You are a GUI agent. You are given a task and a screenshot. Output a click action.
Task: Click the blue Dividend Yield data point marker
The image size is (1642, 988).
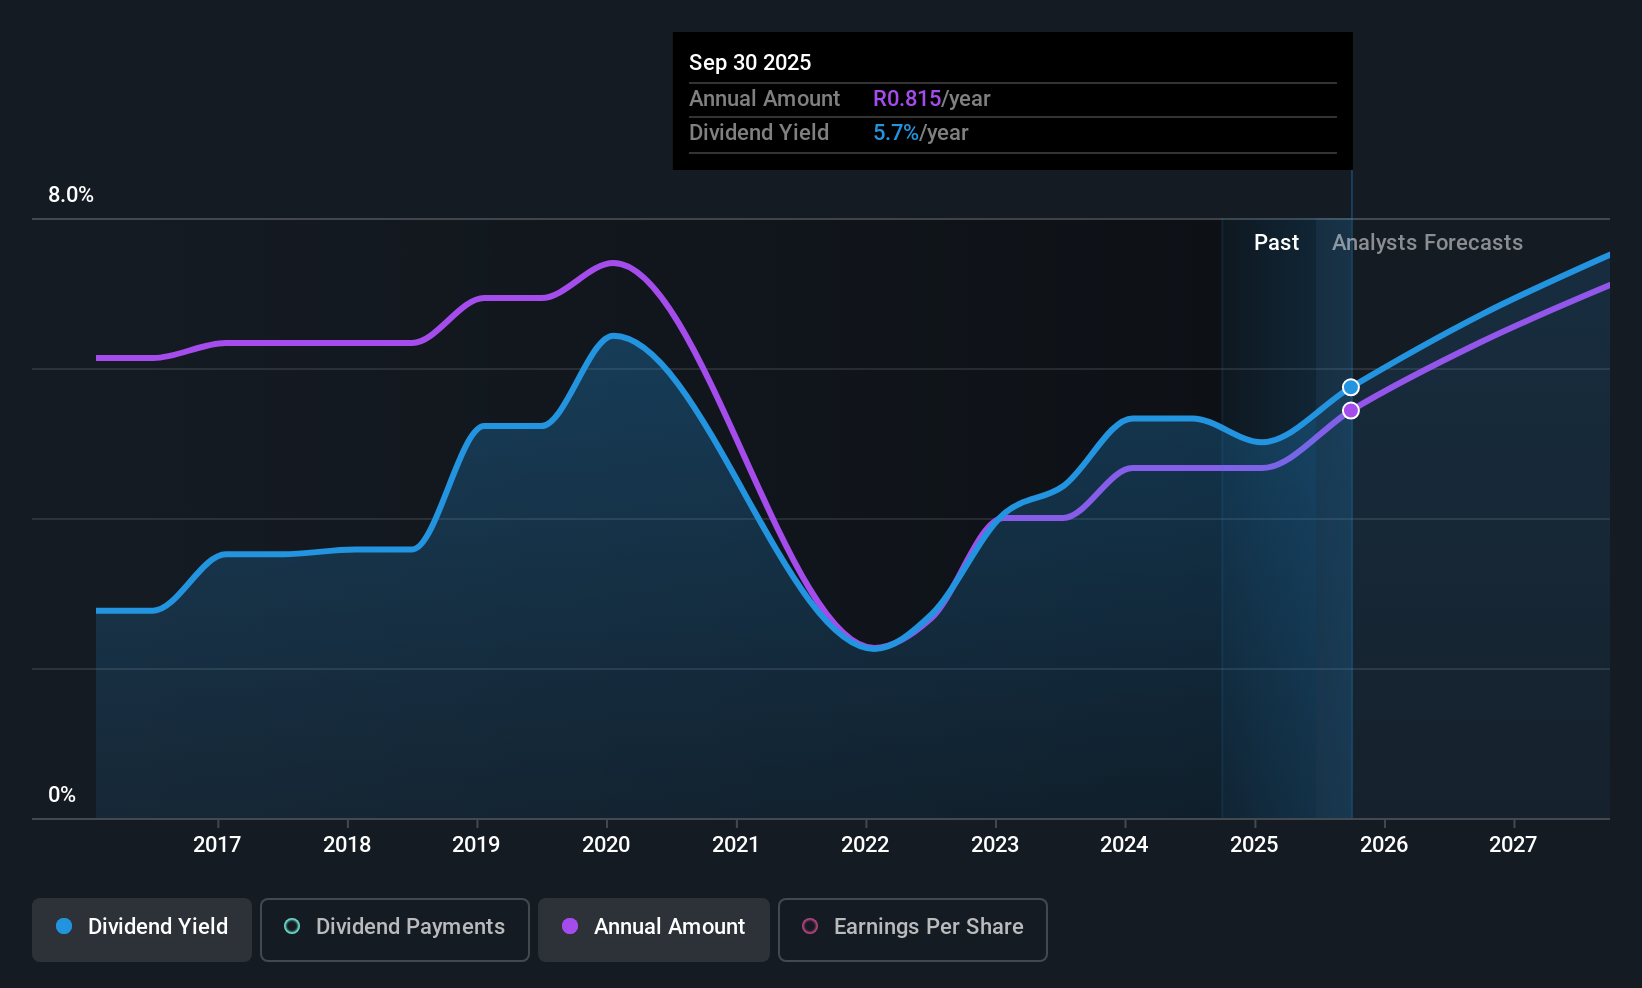tap(1350, 387)
